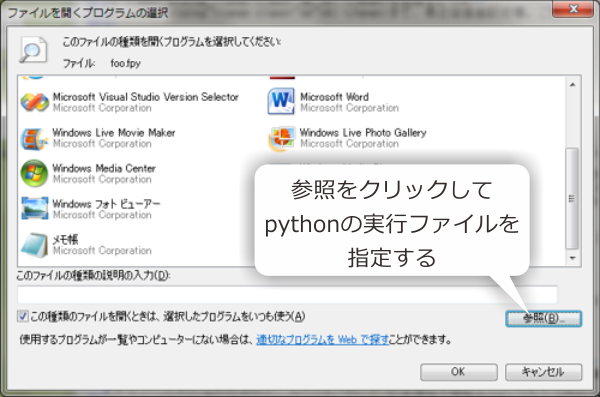Confirm with the OK button
The image size is (600, 397).
[x=459, y=372]
